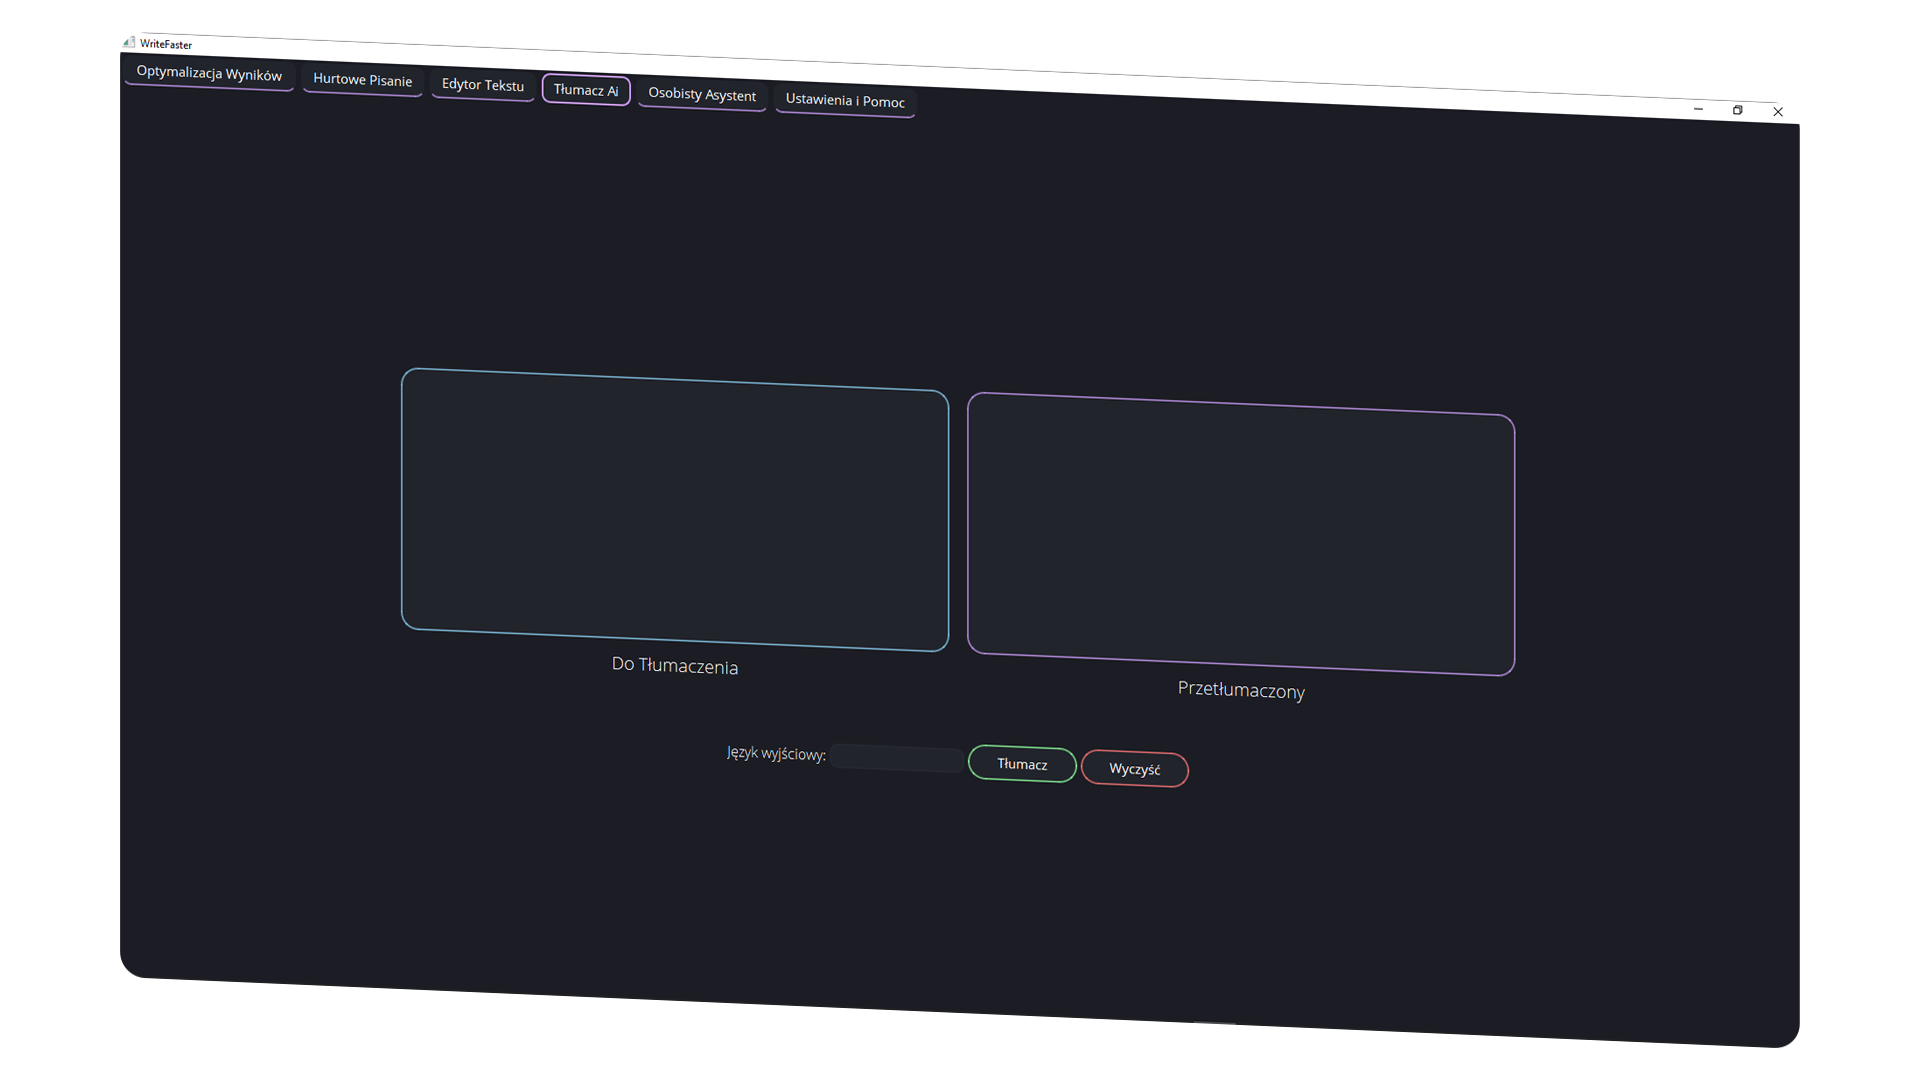
Task: Close the WriteFaster window
Action: 1778,112
